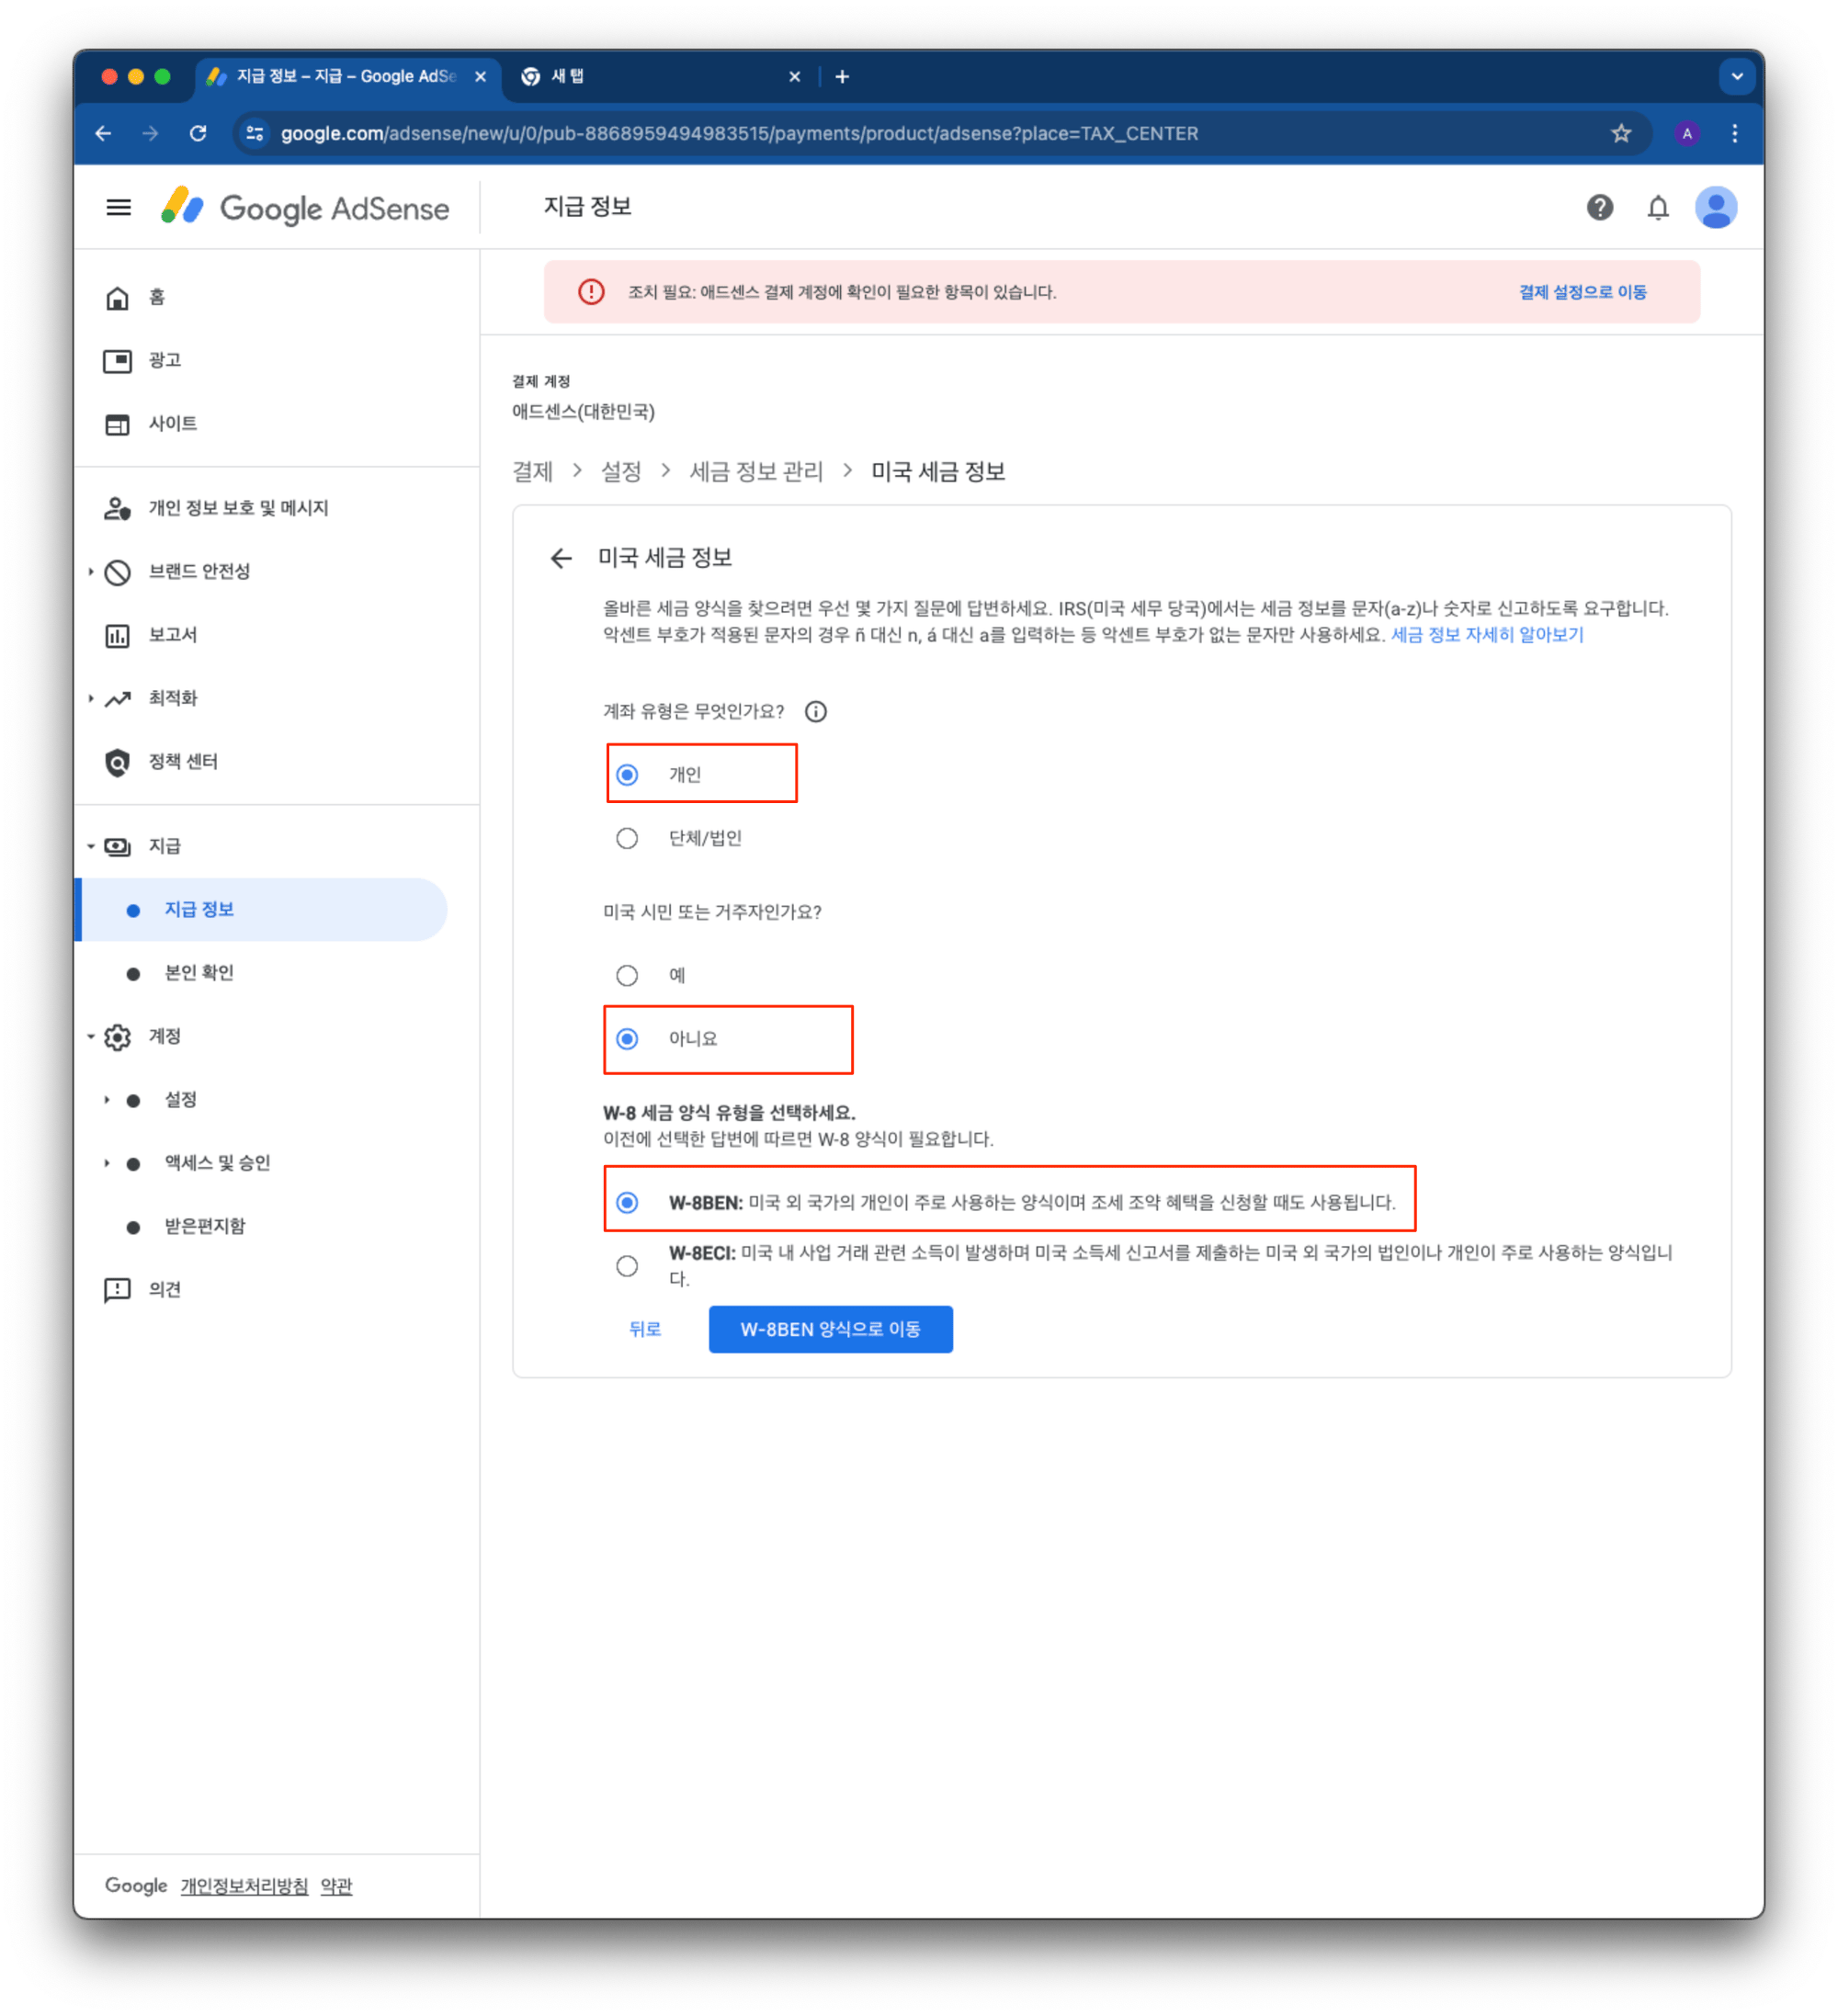1838x2016 pixels.
Task: Click the Google AdSense logo
Action: tap(305, 208)
